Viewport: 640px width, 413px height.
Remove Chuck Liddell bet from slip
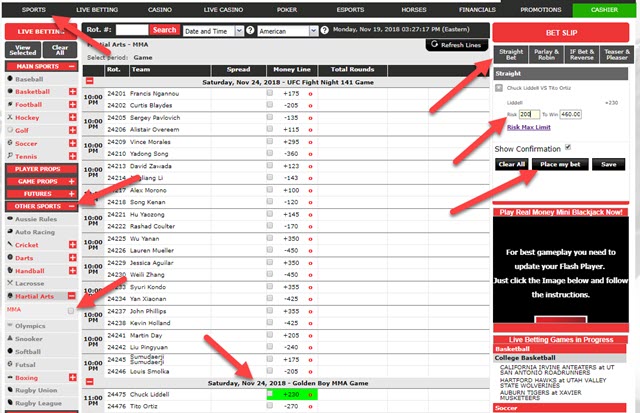(x=501, y=88)
